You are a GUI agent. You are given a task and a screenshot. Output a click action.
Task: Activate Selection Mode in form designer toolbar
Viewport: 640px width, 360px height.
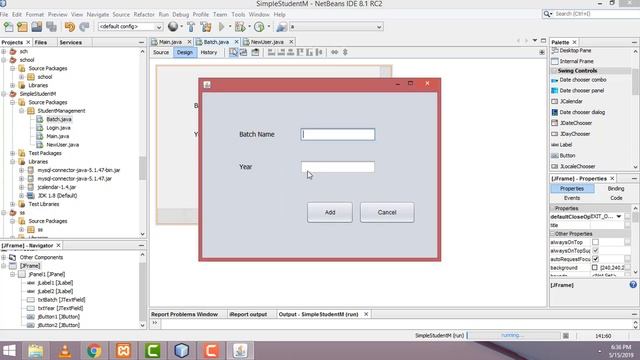(233, 52)
